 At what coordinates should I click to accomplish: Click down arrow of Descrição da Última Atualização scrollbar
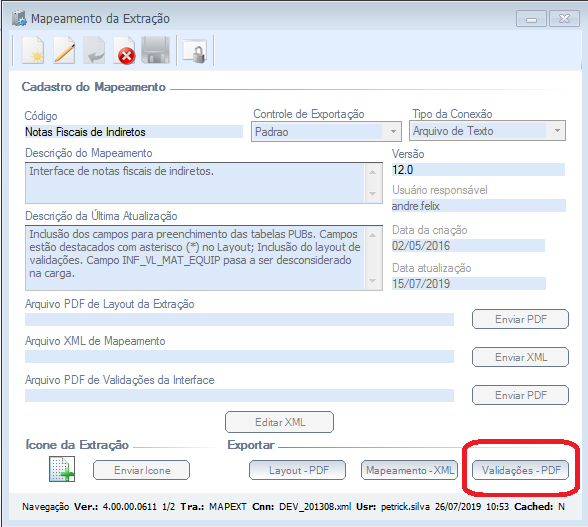373,281
